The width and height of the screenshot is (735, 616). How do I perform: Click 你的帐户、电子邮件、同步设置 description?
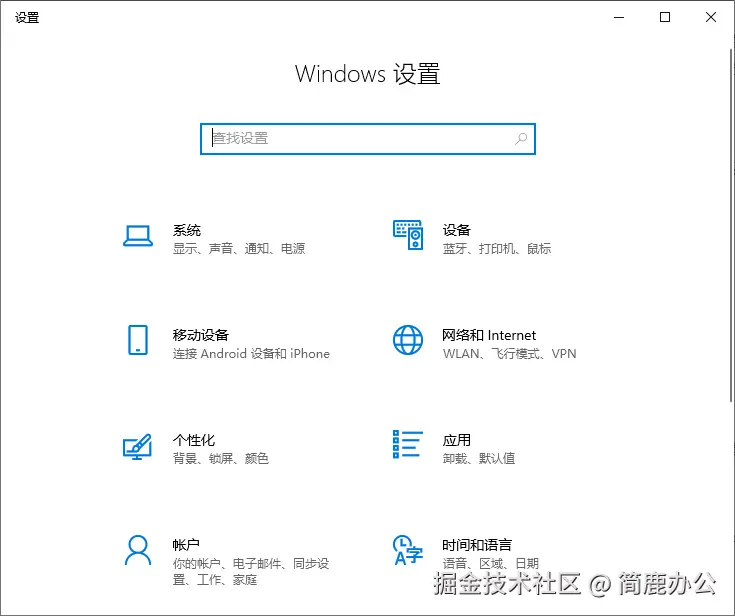(x=251, y=571)
